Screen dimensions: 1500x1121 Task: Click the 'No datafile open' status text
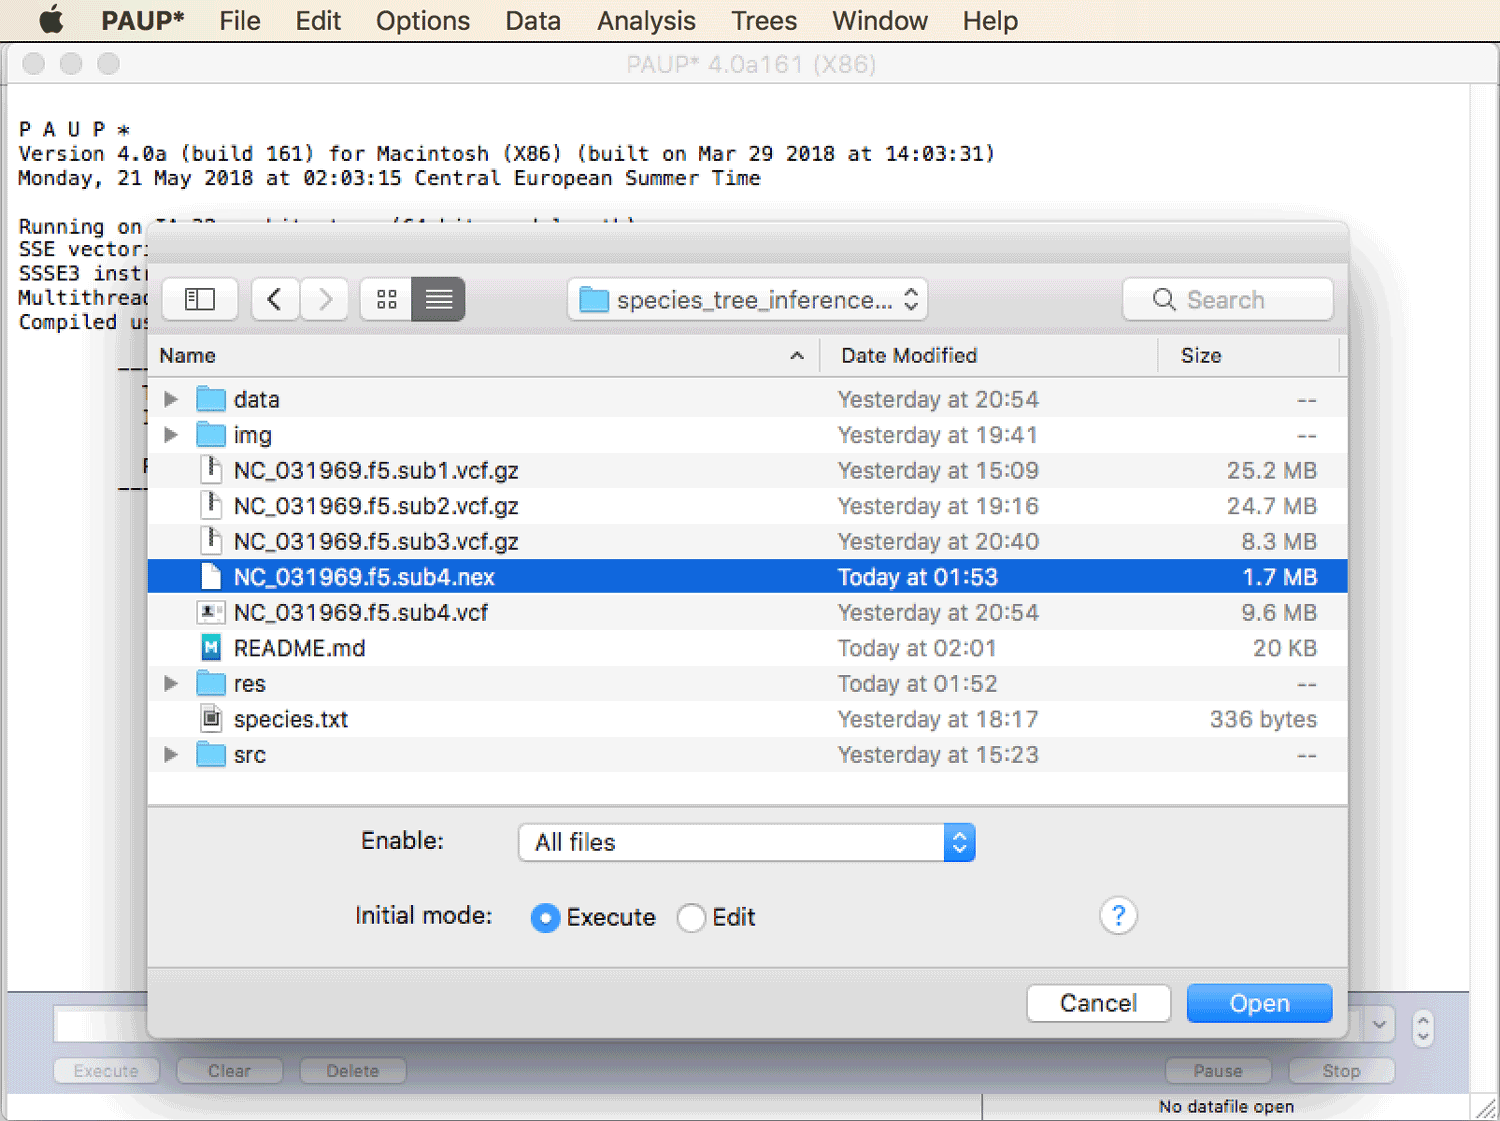point(1226,1106)
